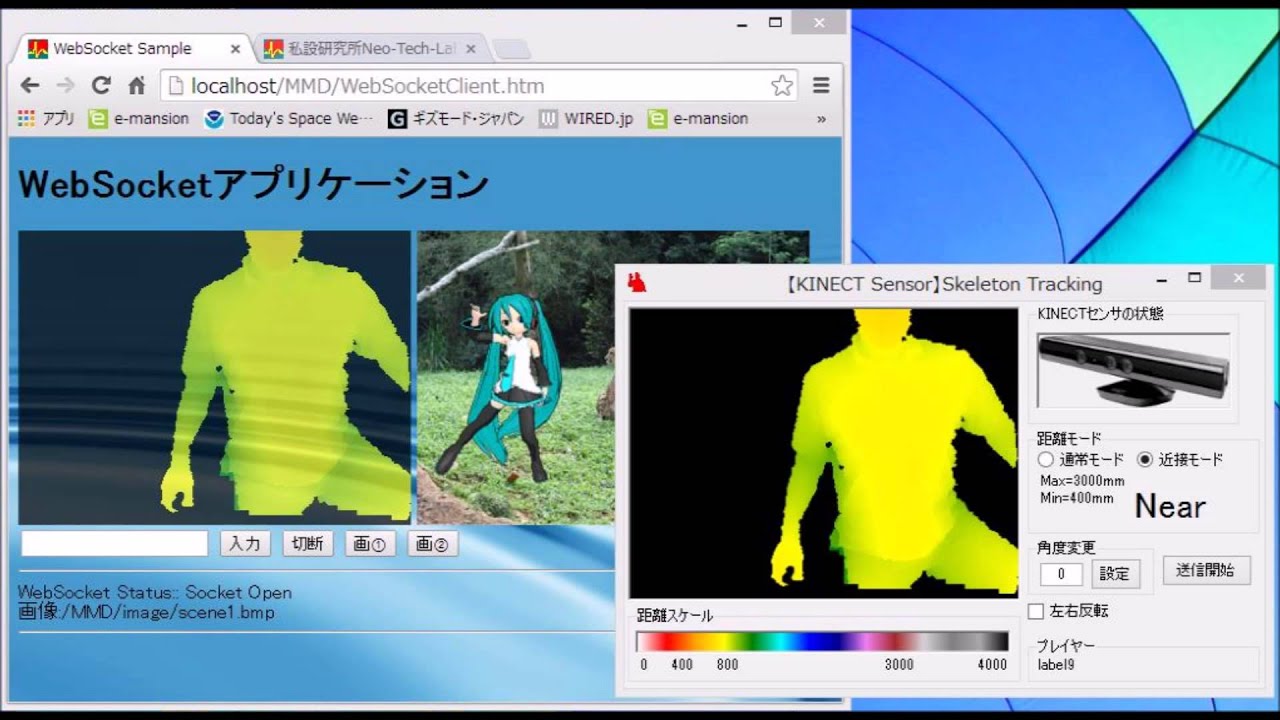Click the 画② button
The width and height of the screenshot is (1280, 720).
click(x=432, y=543)
